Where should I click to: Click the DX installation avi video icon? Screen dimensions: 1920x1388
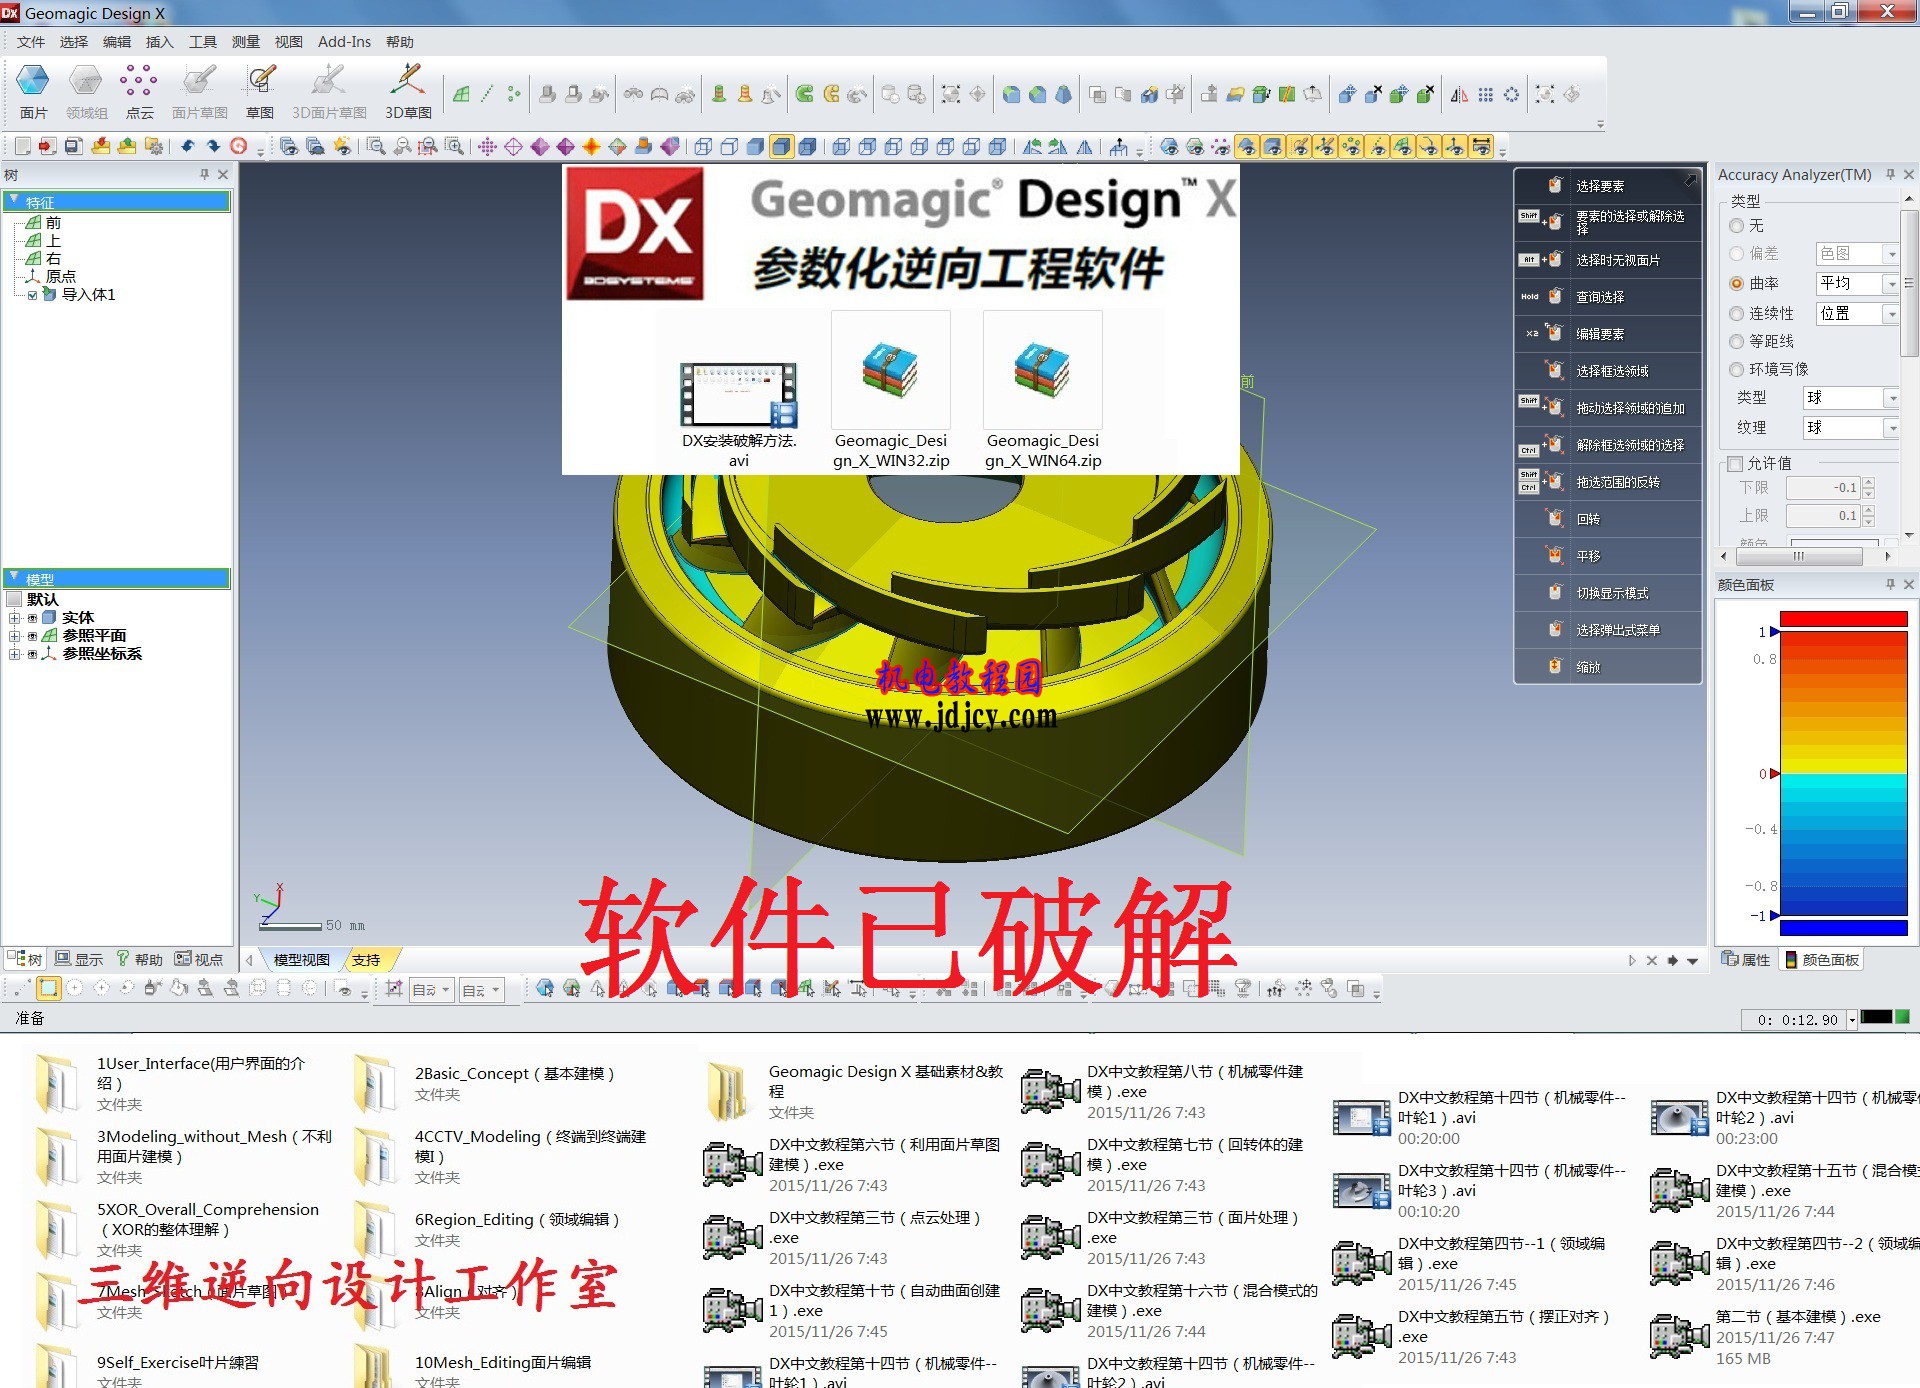738,395
